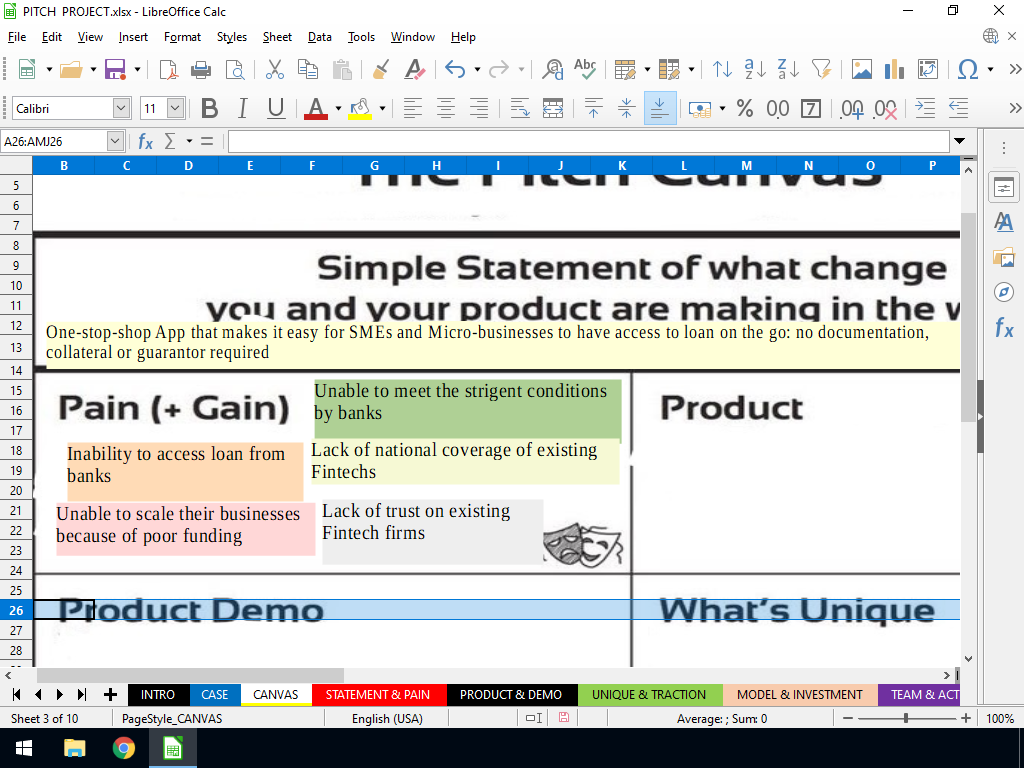The image size is (1024, 768).
Task: Click the add new sheet plus button
Action: click(x=110, y=695)
